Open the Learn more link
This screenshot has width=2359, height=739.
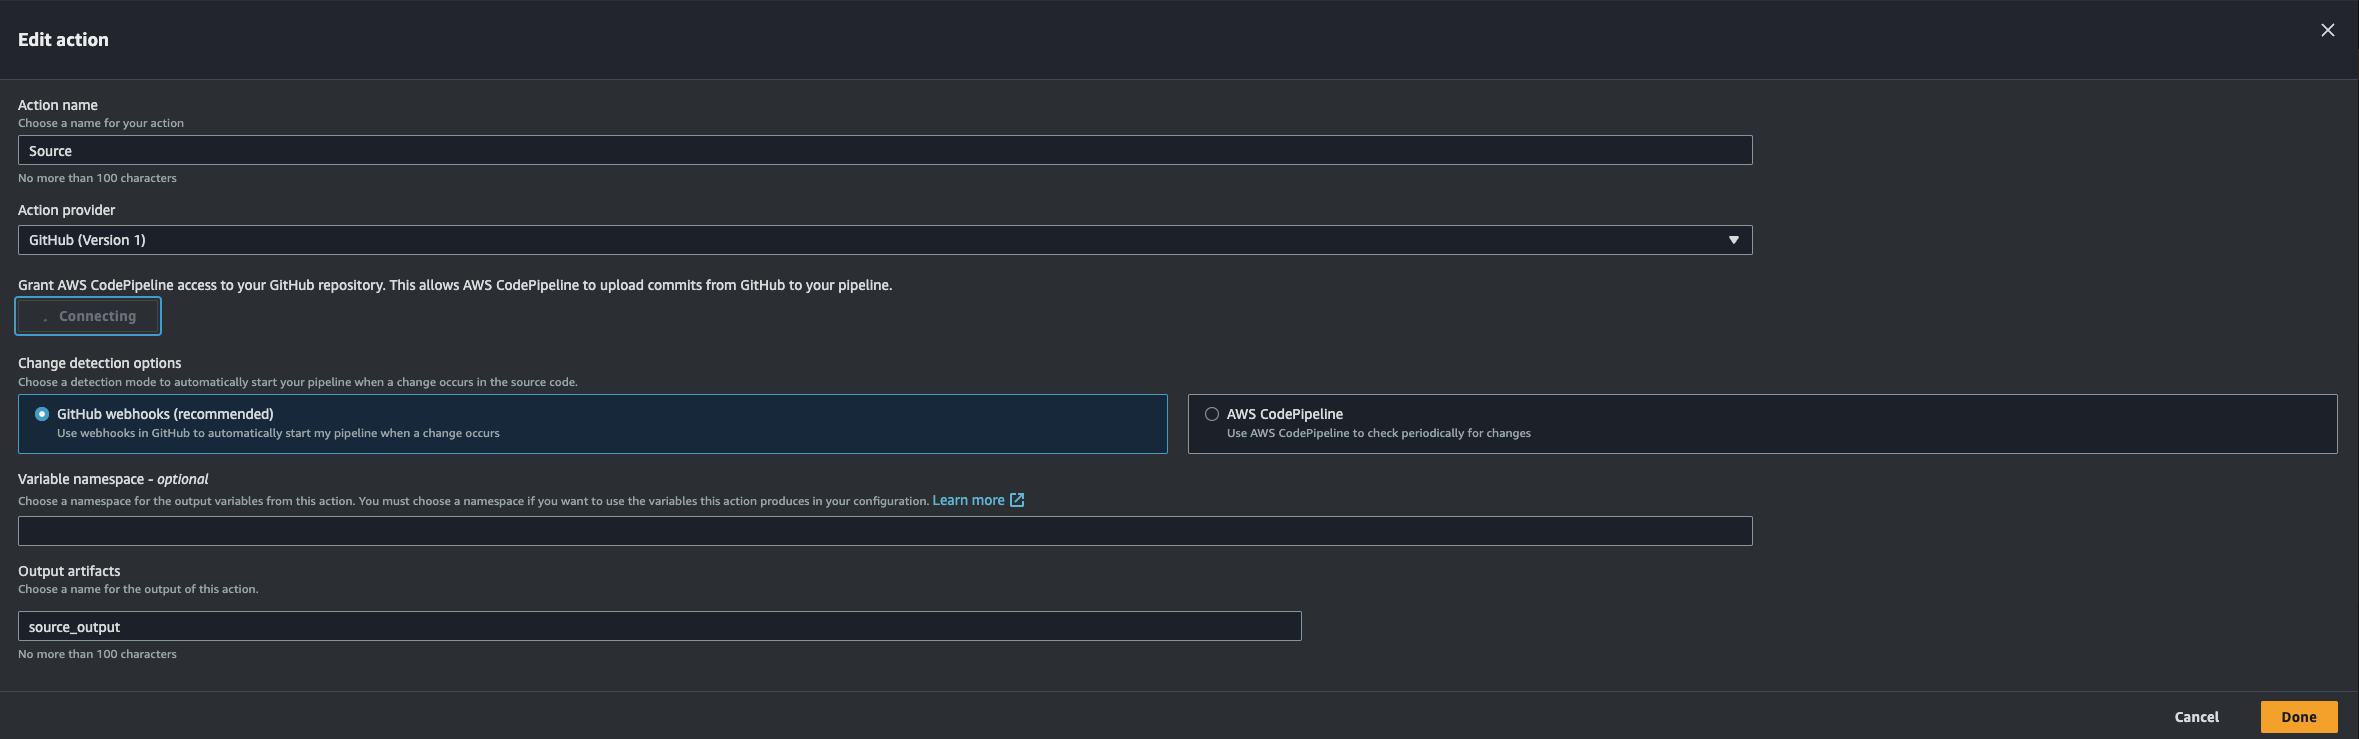(x=968, y=500)
